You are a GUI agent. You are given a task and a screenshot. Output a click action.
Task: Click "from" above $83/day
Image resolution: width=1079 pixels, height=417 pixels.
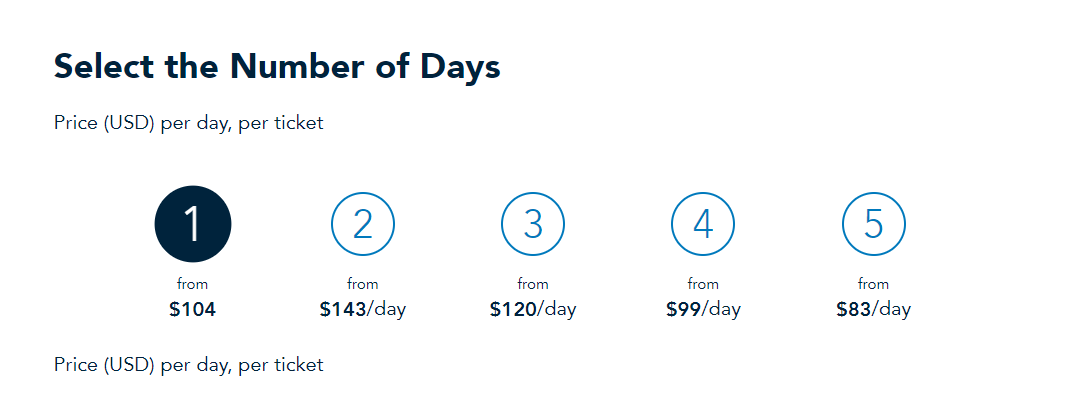(x=873, y=284)
